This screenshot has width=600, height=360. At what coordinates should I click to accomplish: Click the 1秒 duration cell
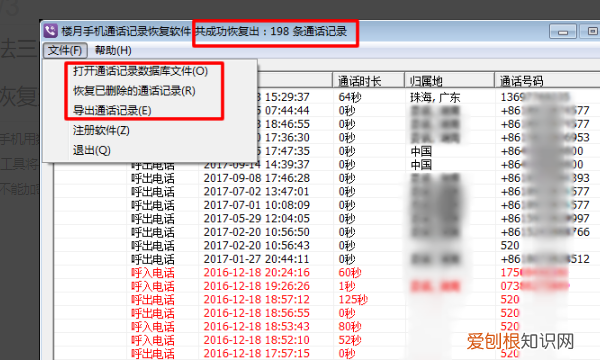click(x=347, y=286)
